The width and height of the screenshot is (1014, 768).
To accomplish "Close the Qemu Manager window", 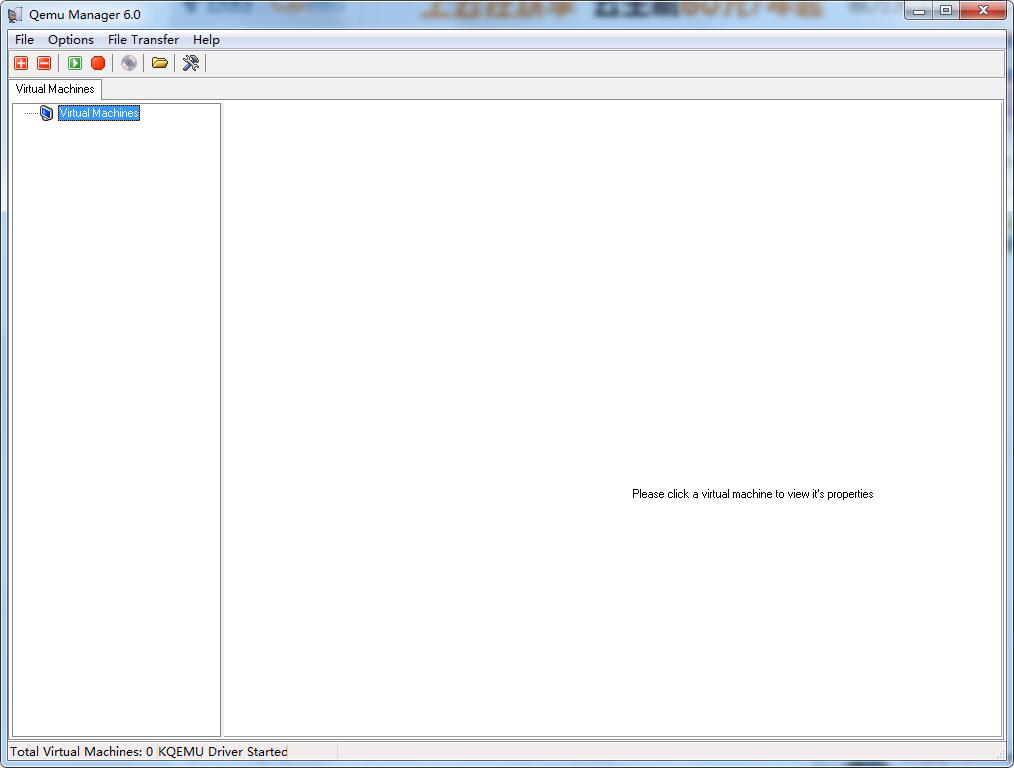I will 984,11.
